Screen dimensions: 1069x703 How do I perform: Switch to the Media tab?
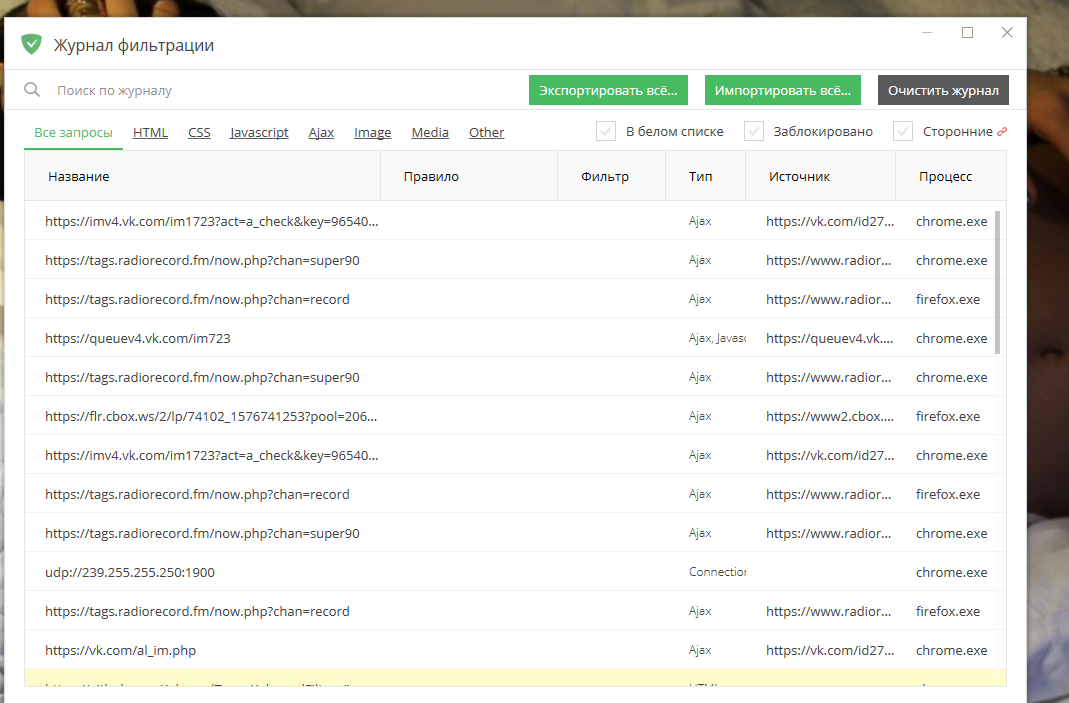coord(430,132)
